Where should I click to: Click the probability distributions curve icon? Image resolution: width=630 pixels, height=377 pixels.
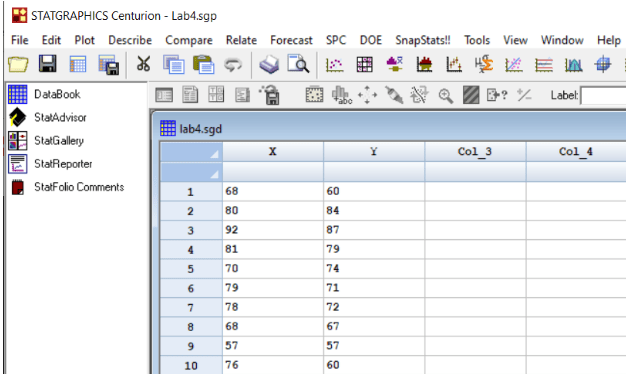[x=573, y=64]
